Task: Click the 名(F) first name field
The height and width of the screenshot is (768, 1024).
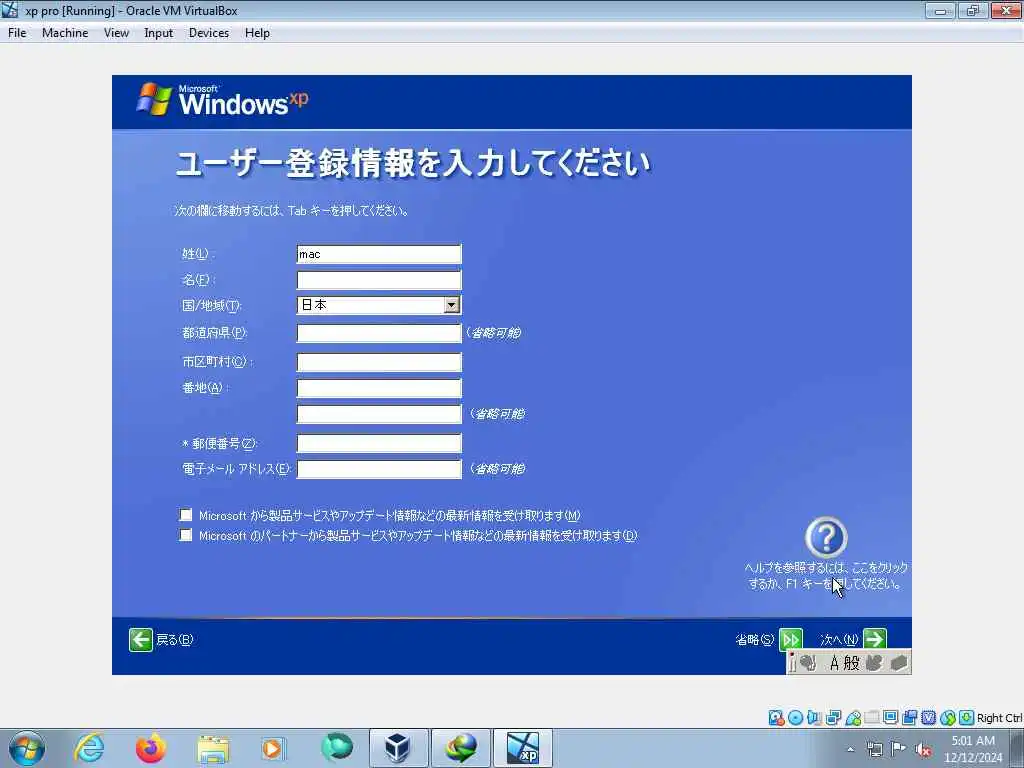Action: 379,280
